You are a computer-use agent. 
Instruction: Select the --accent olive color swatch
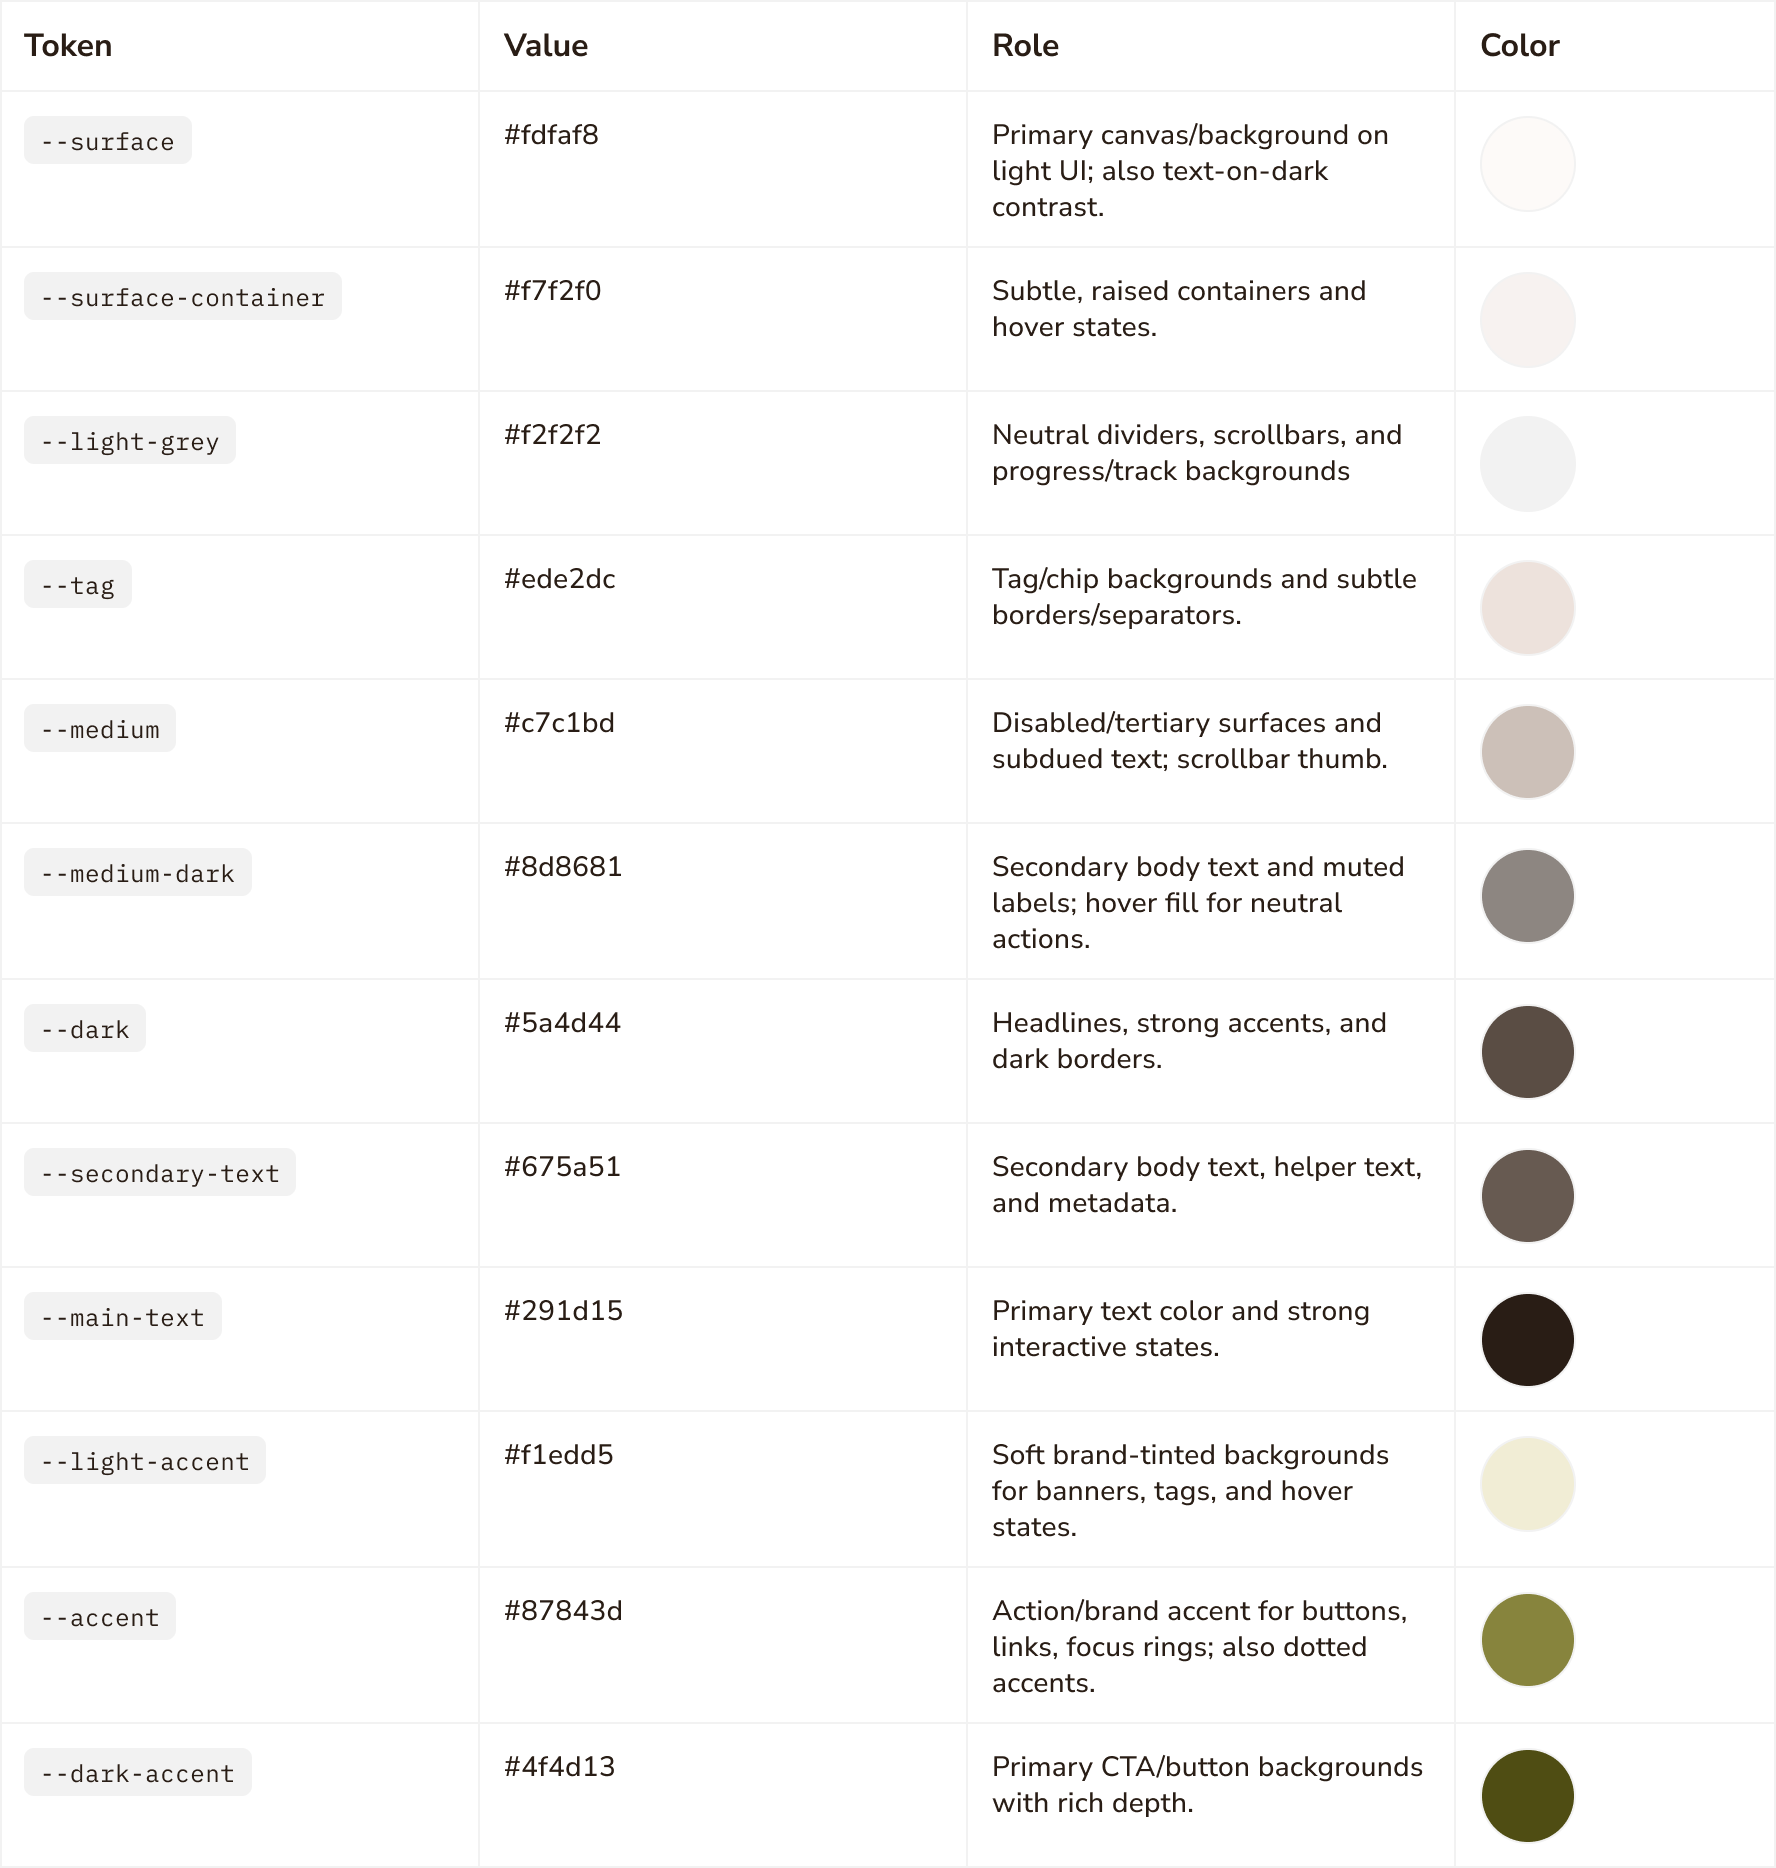1527,1640
